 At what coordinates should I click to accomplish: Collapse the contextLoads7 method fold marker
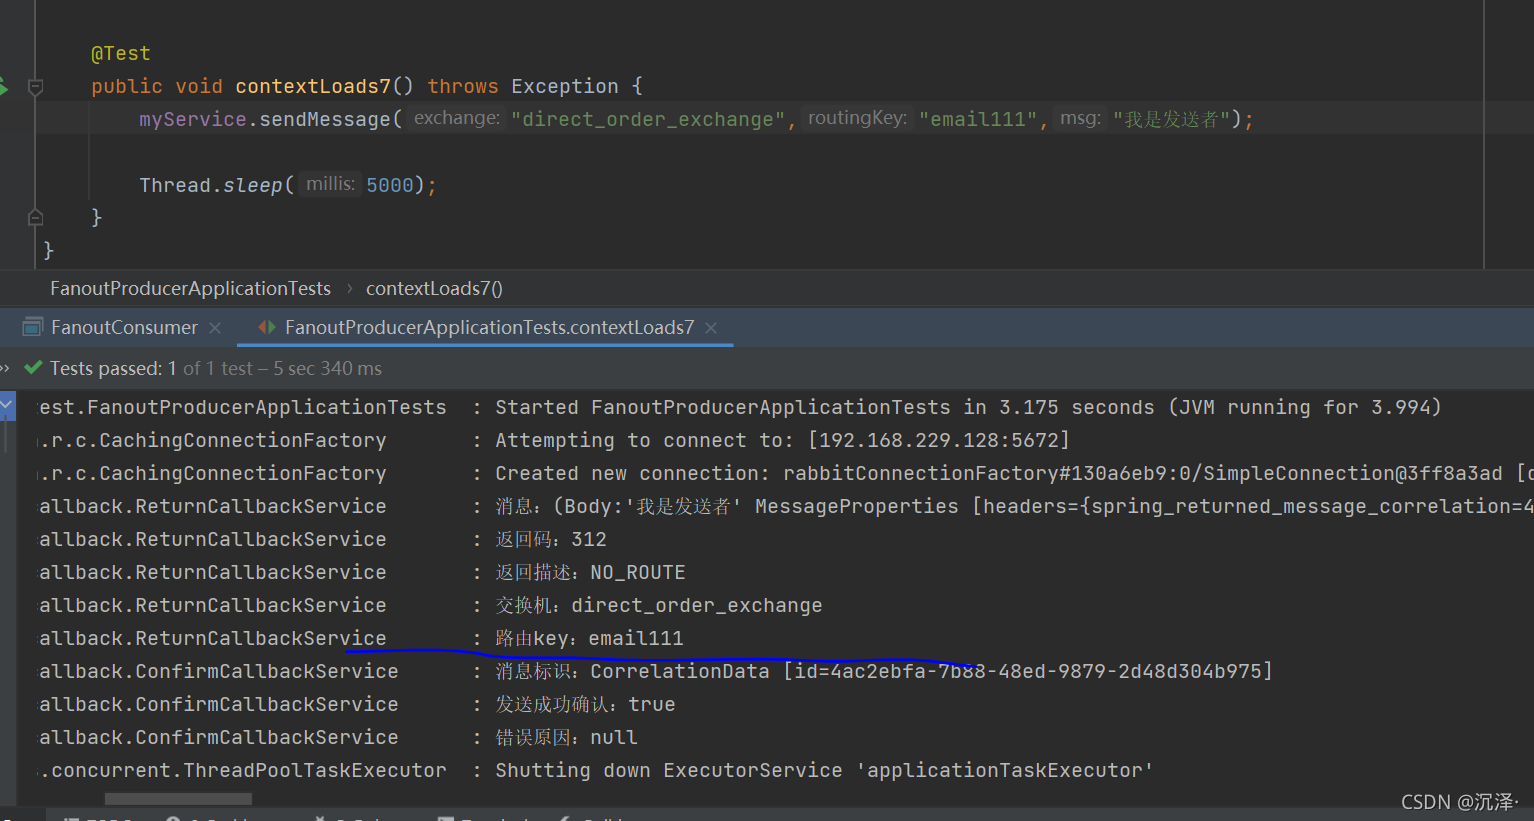point(35,87)
